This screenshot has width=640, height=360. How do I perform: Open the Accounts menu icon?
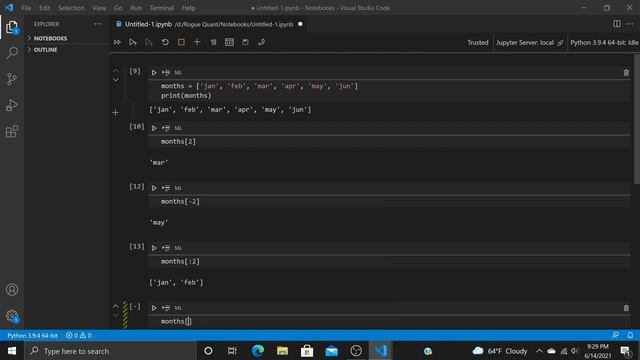(12, 290)
